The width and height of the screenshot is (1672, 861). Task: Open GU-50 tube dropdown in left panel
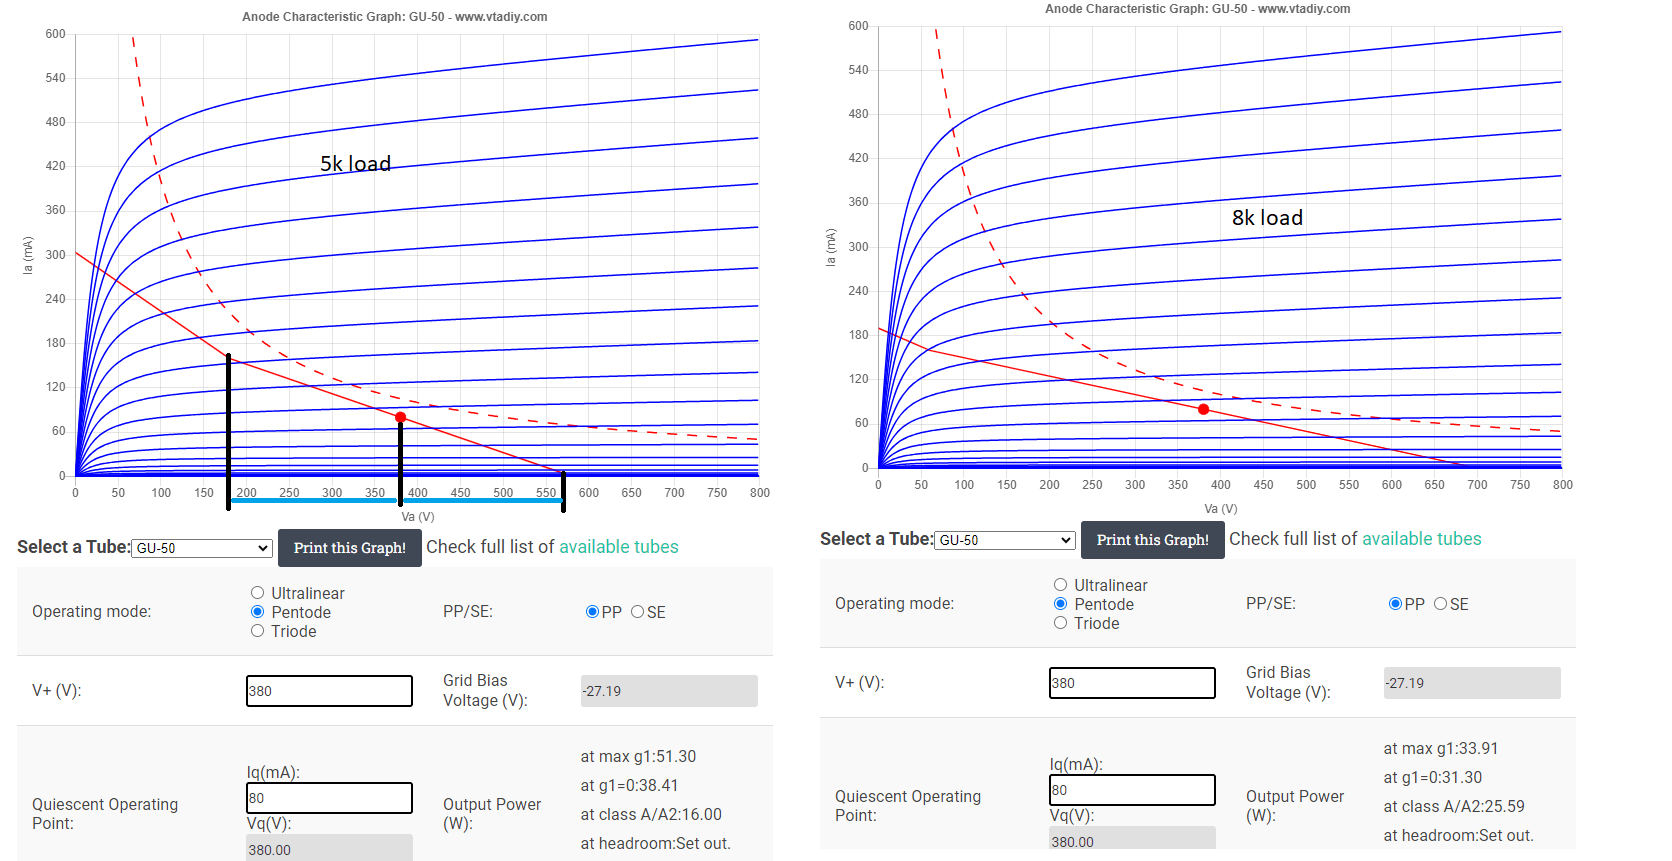(202, 548)
